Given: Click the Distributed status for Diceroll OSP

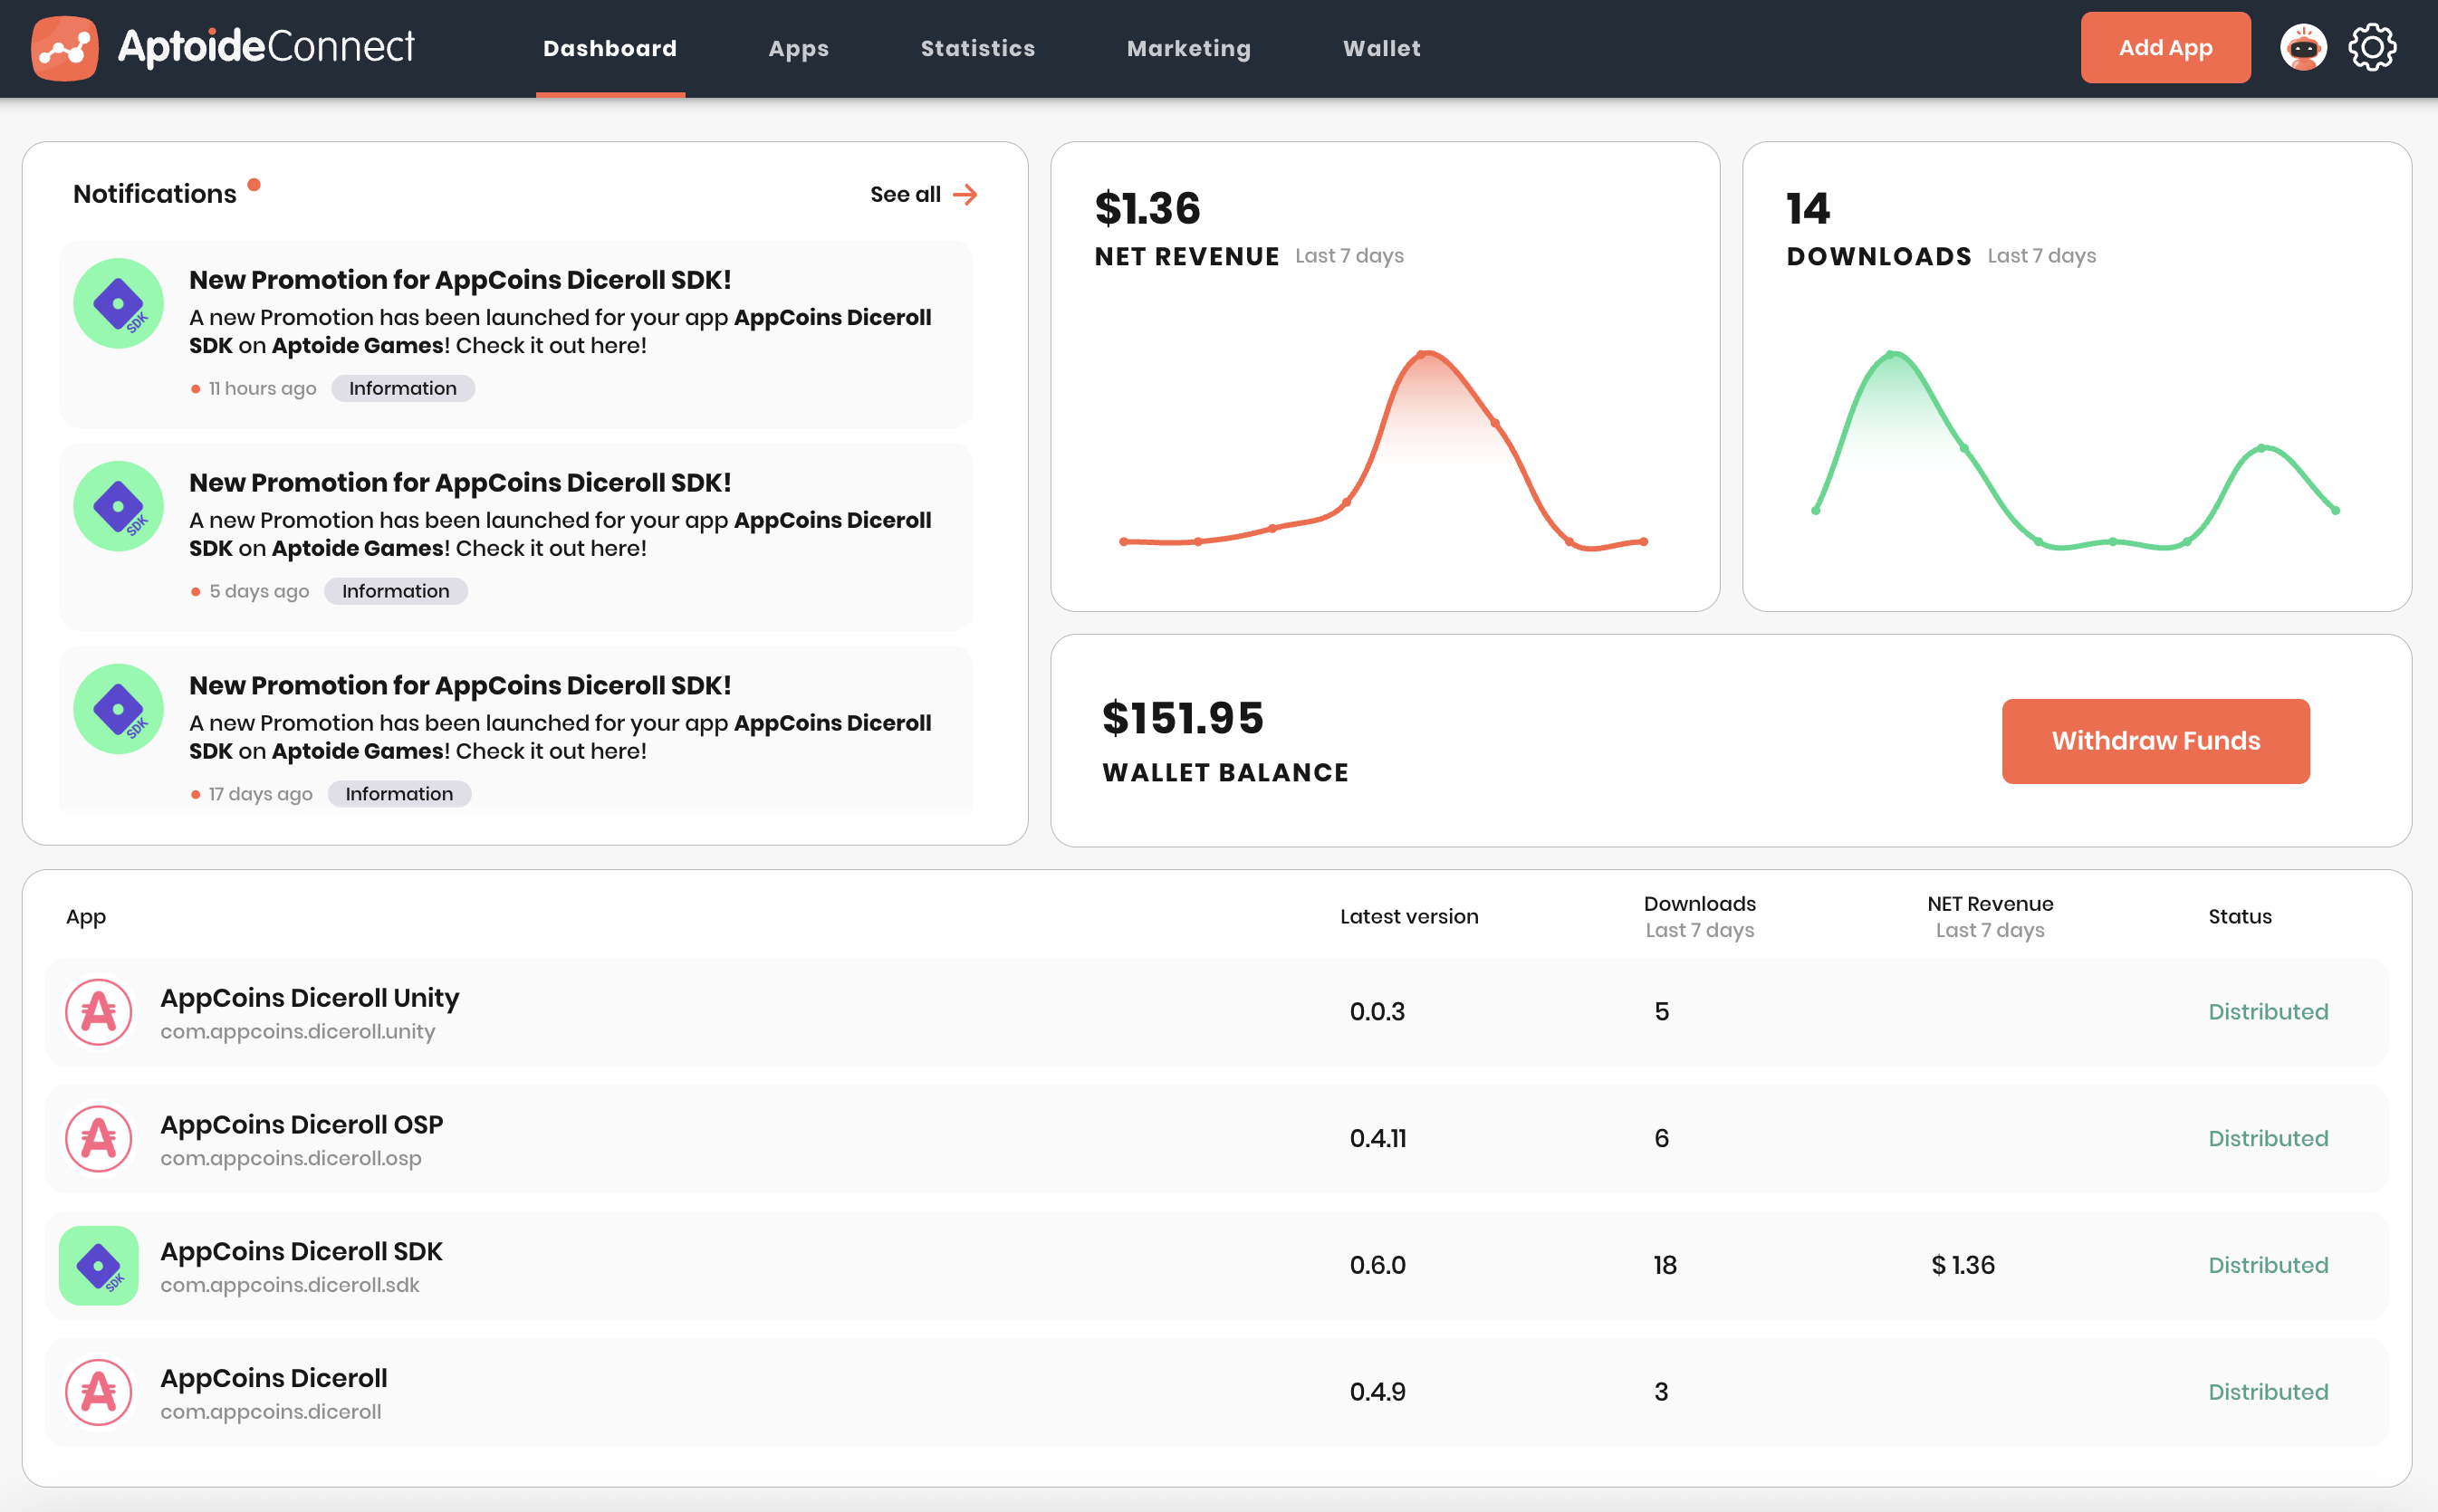Looking at the screenshot, I should point(2268,1139).
